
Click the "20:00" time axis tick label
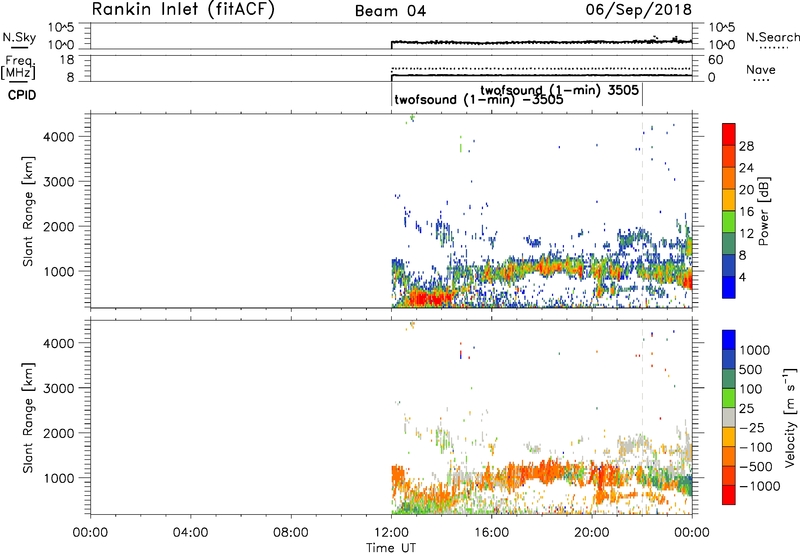click(x=592, y=533)
